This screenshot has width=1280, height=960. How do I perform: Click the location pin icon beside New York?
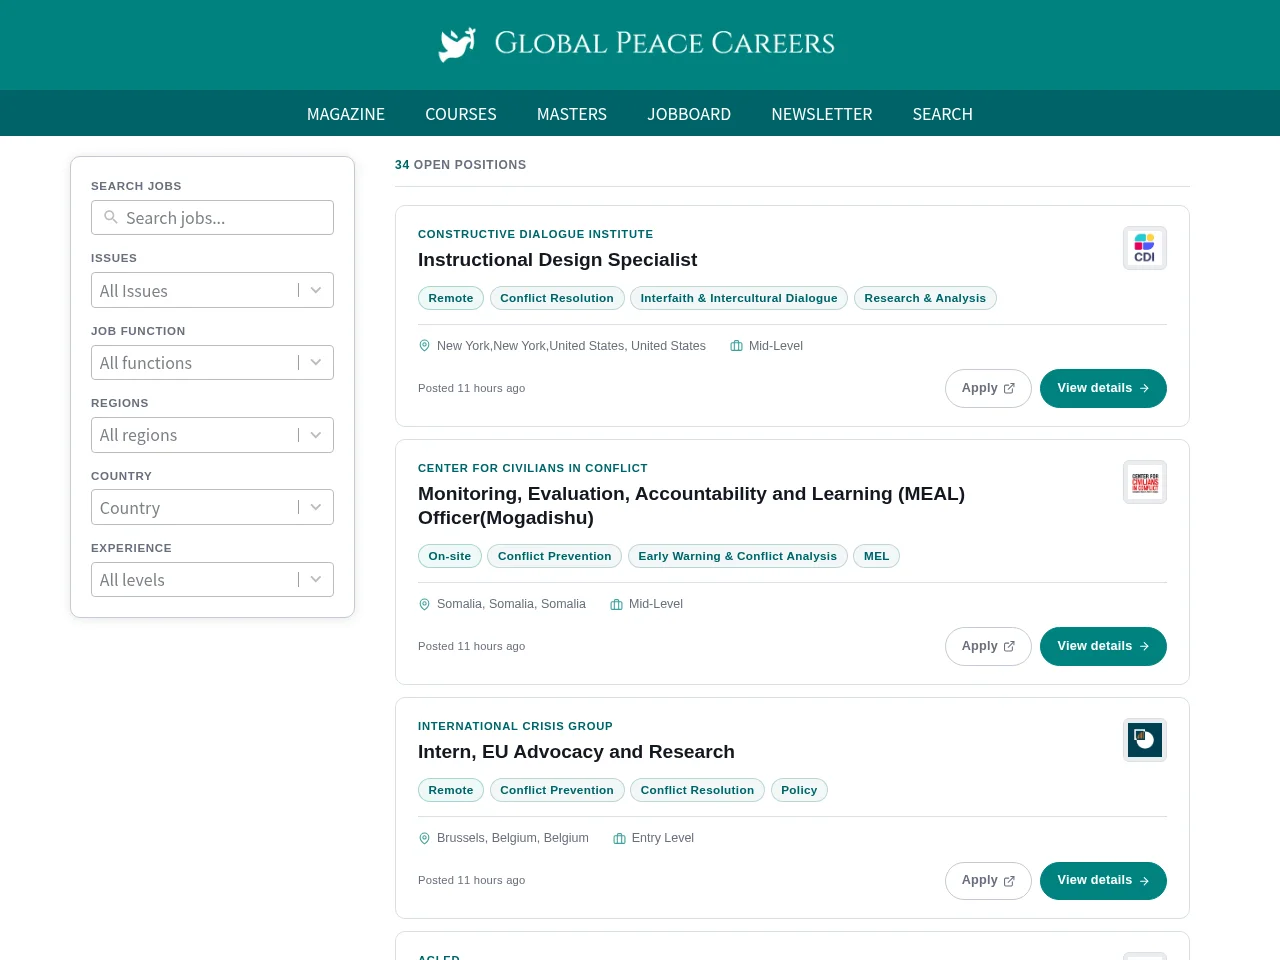[424, 346]
